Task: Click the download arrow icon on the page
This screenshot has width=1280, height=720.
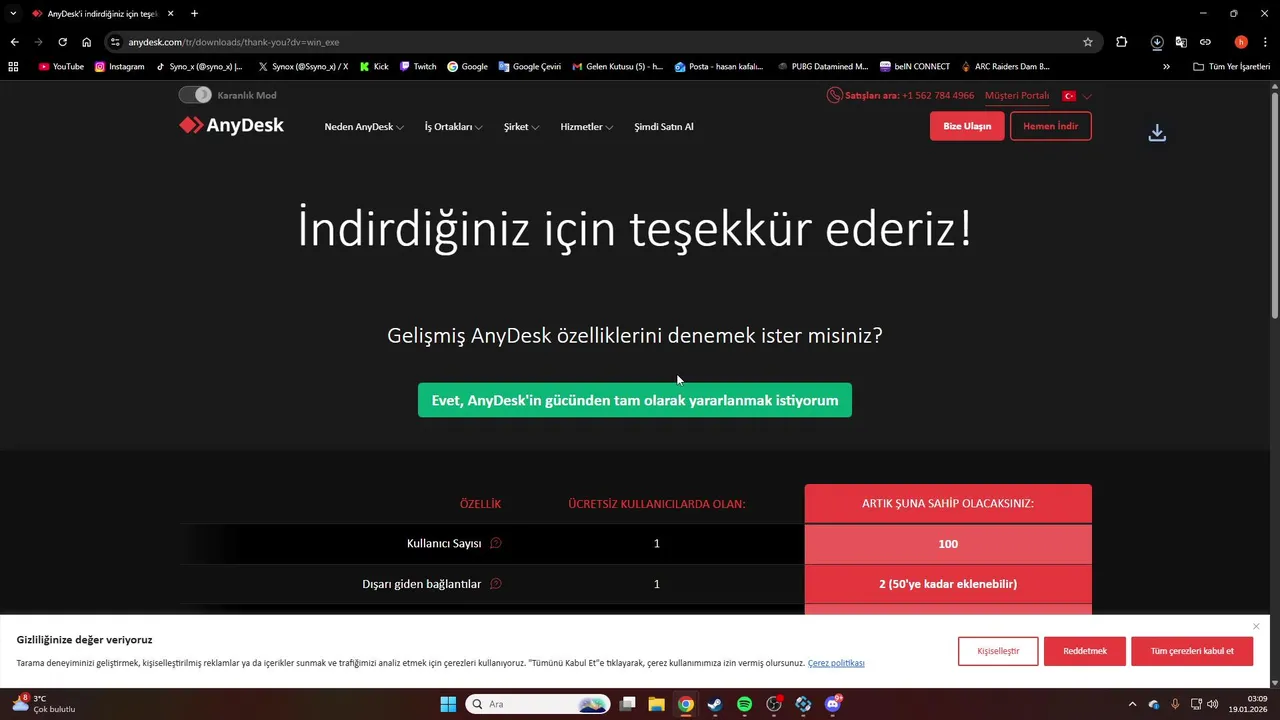Action: click(1157, 133)
